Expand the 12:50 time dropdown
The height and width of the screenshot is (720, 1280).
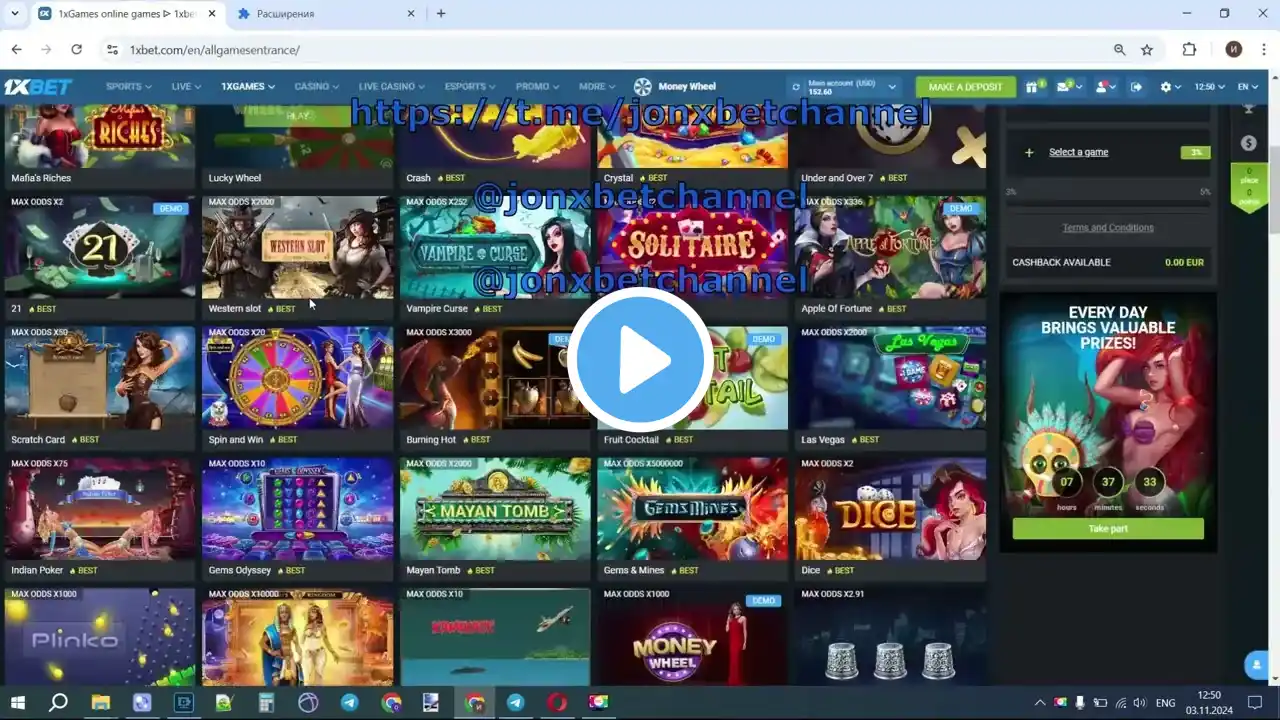(x=1209, y=87)
